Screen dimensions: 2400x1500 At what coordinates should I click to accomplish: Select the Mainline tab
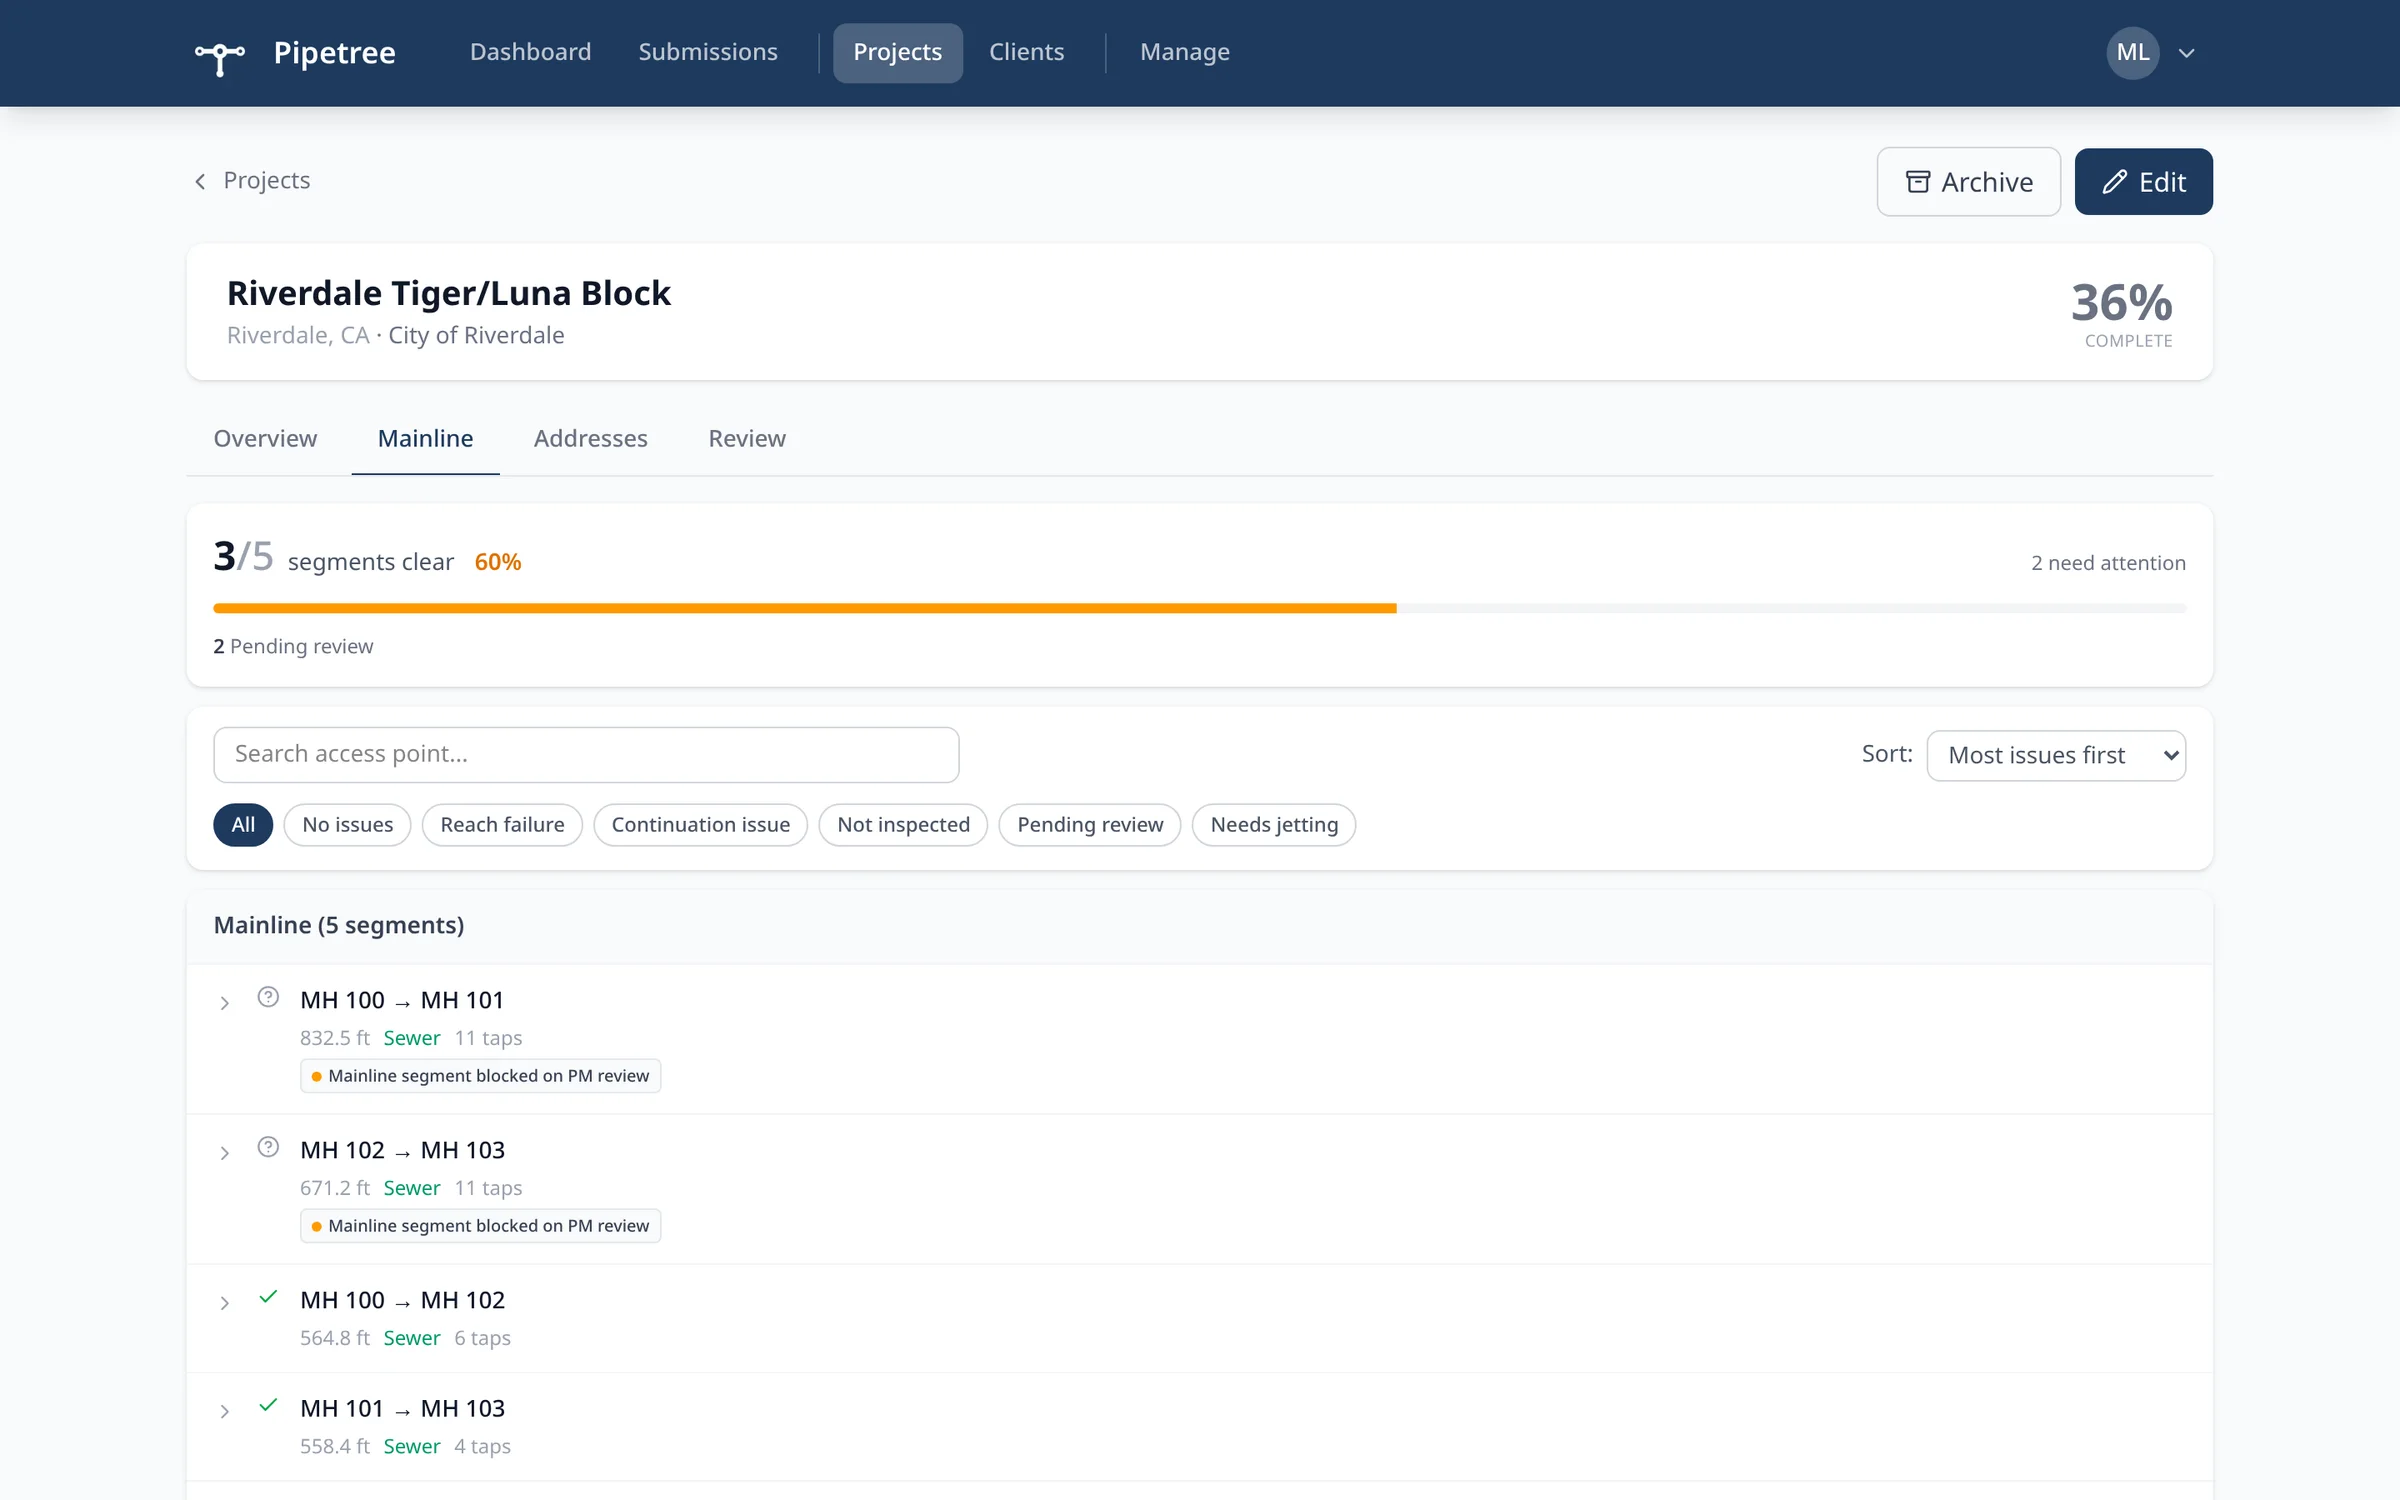(x=425, y=438)
